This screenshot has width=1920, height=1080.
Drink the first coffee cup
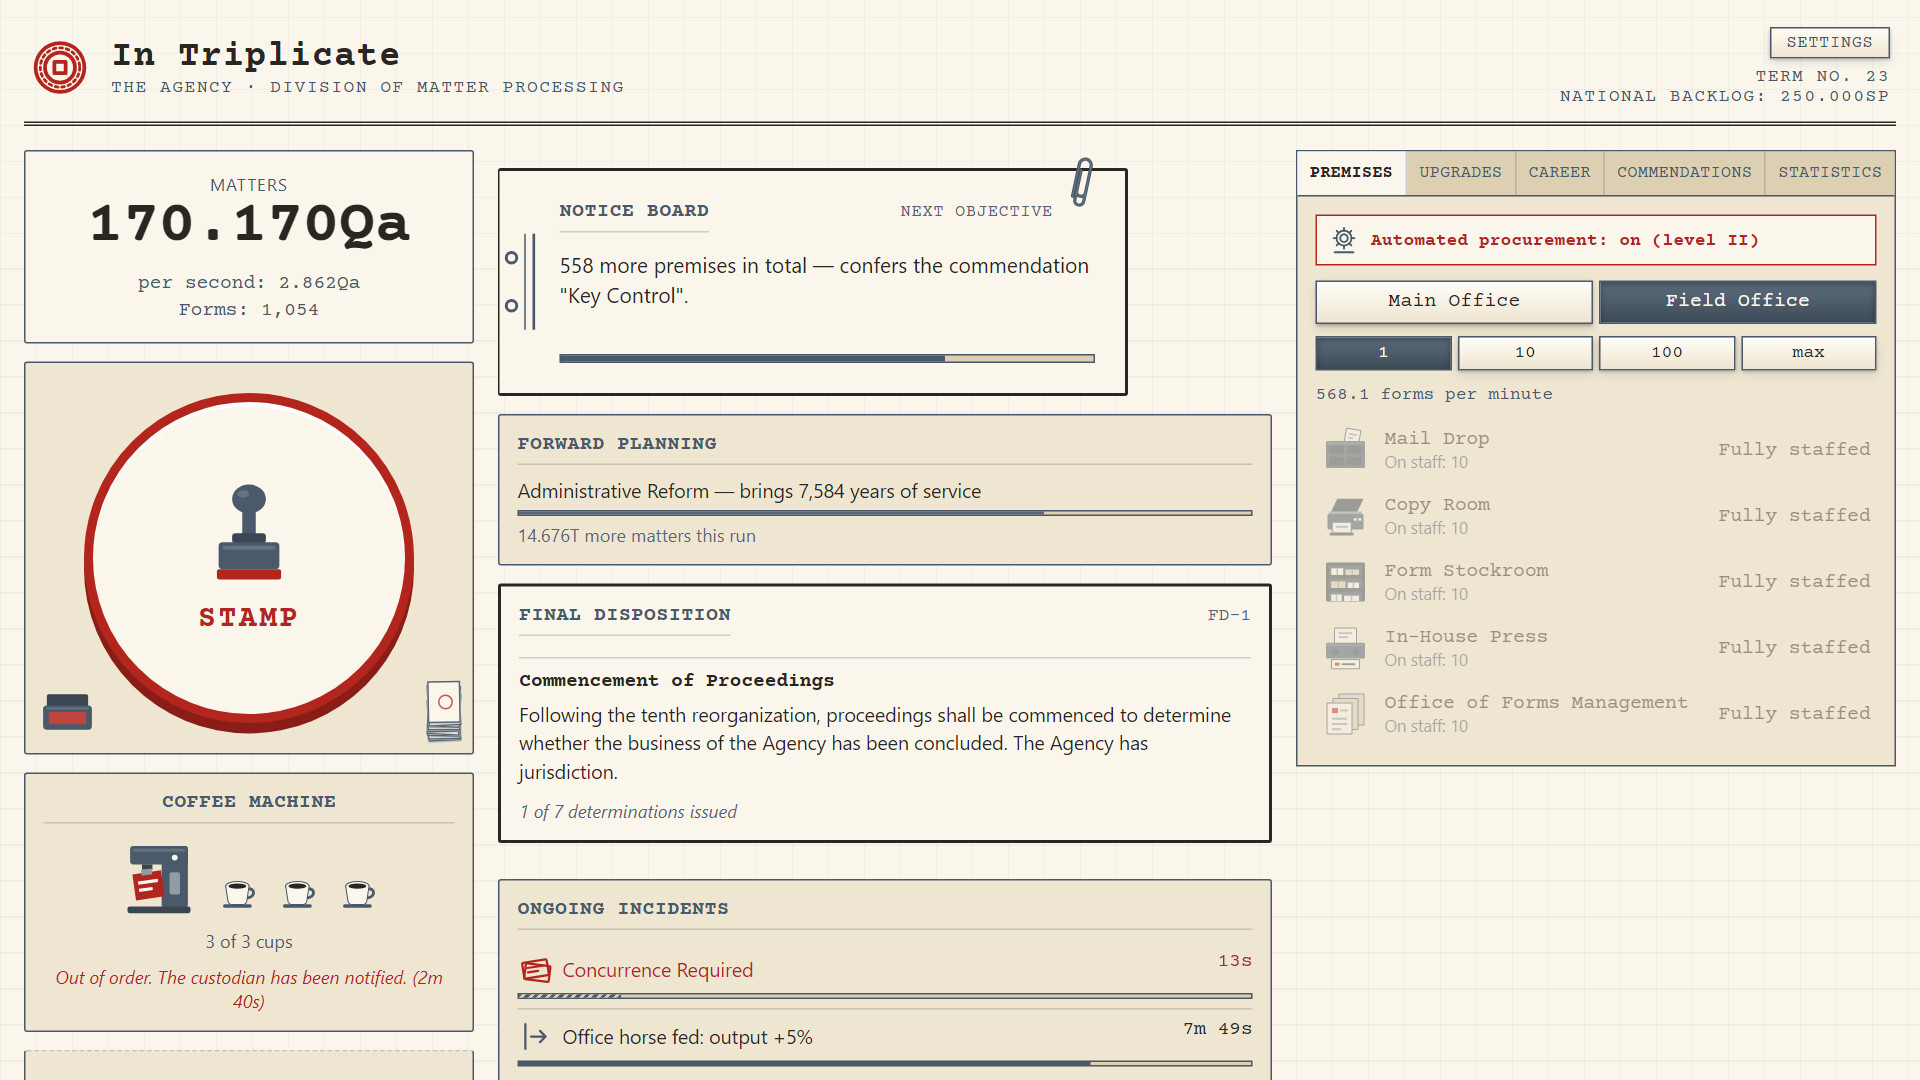pyautogui.click(x=238, y=893)
